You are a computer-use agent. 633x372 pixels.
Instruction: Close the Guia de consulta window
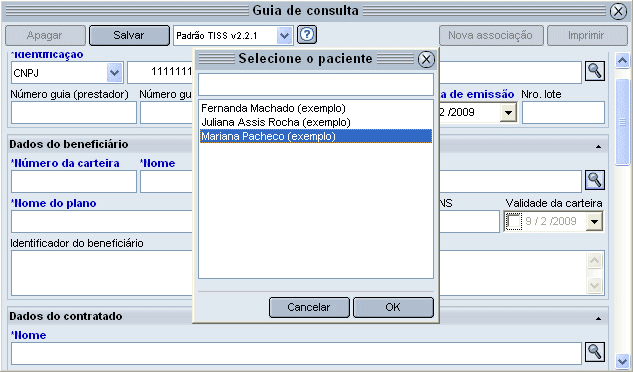click(618, 11)
